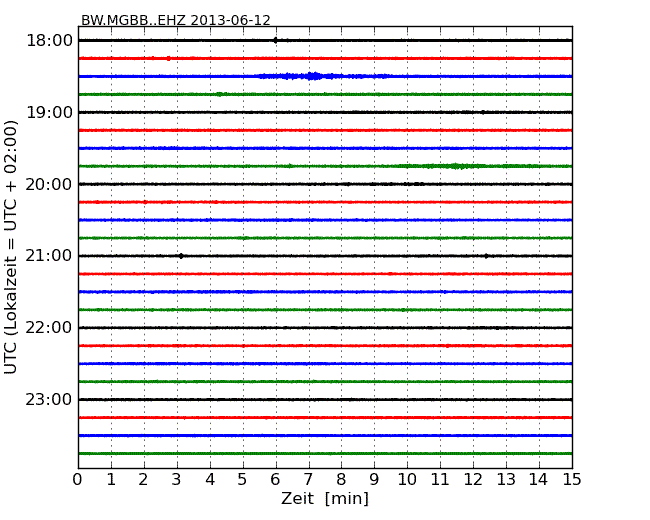The height and width of the screenshot is (520, 650).
Task: Select the 19:00 time label
Action: (49, 112)
